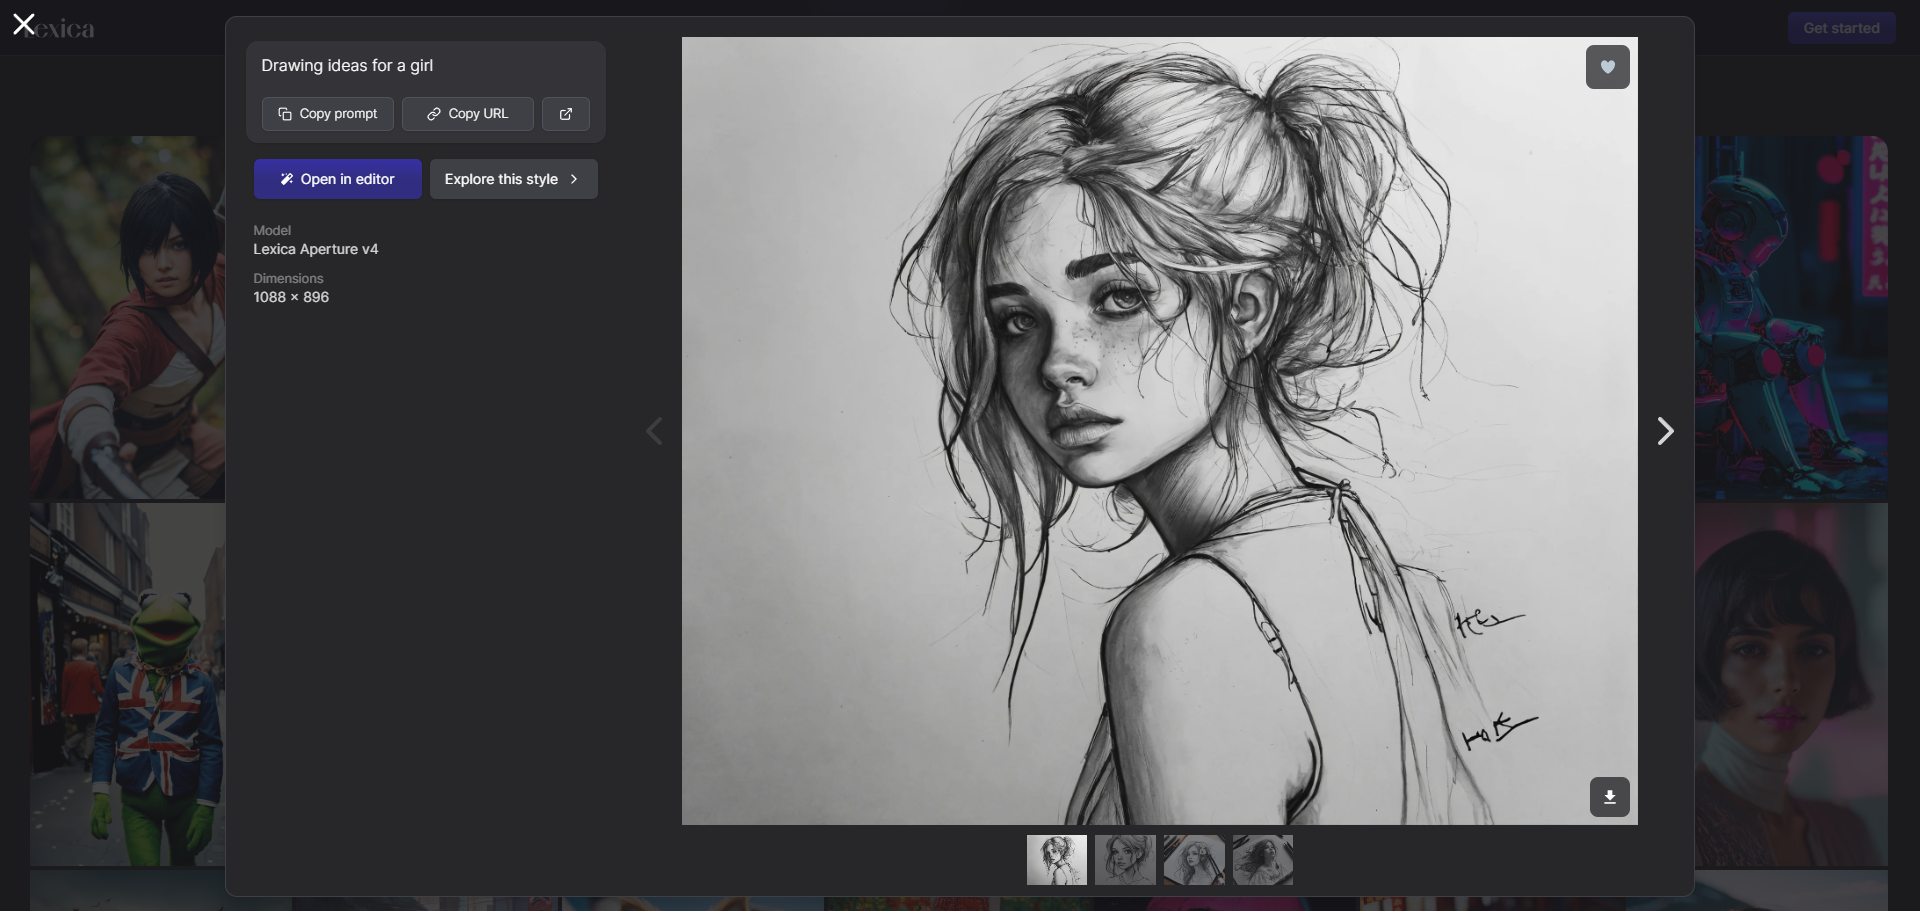1920x911 pixels.
Task: Open the bob-haired woman portrait background image
Action: (1791, 685)
